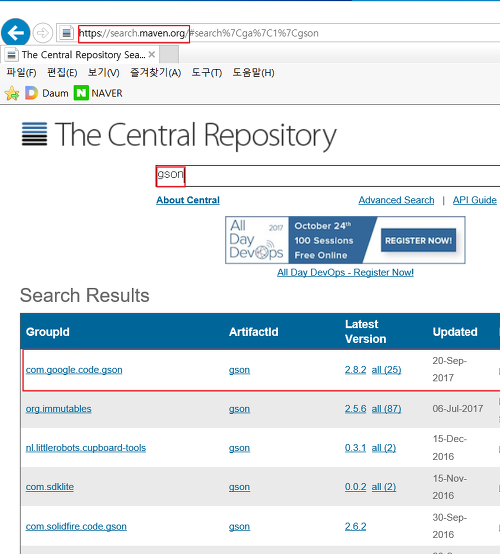Open the 보기(V) menu
500x554 pixels.
click(x=104, y=73)
